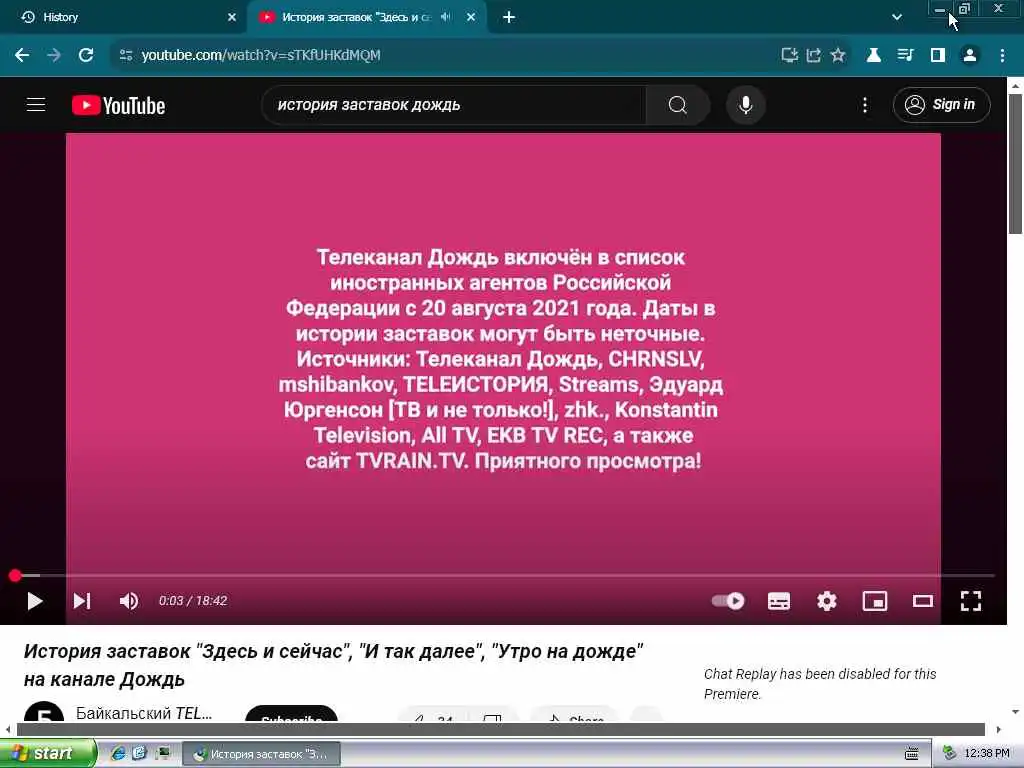Image resolution: width=1024 pixels, height=768 pixels.
Task: Bookmark this page with the star
Action: [838, 56]
